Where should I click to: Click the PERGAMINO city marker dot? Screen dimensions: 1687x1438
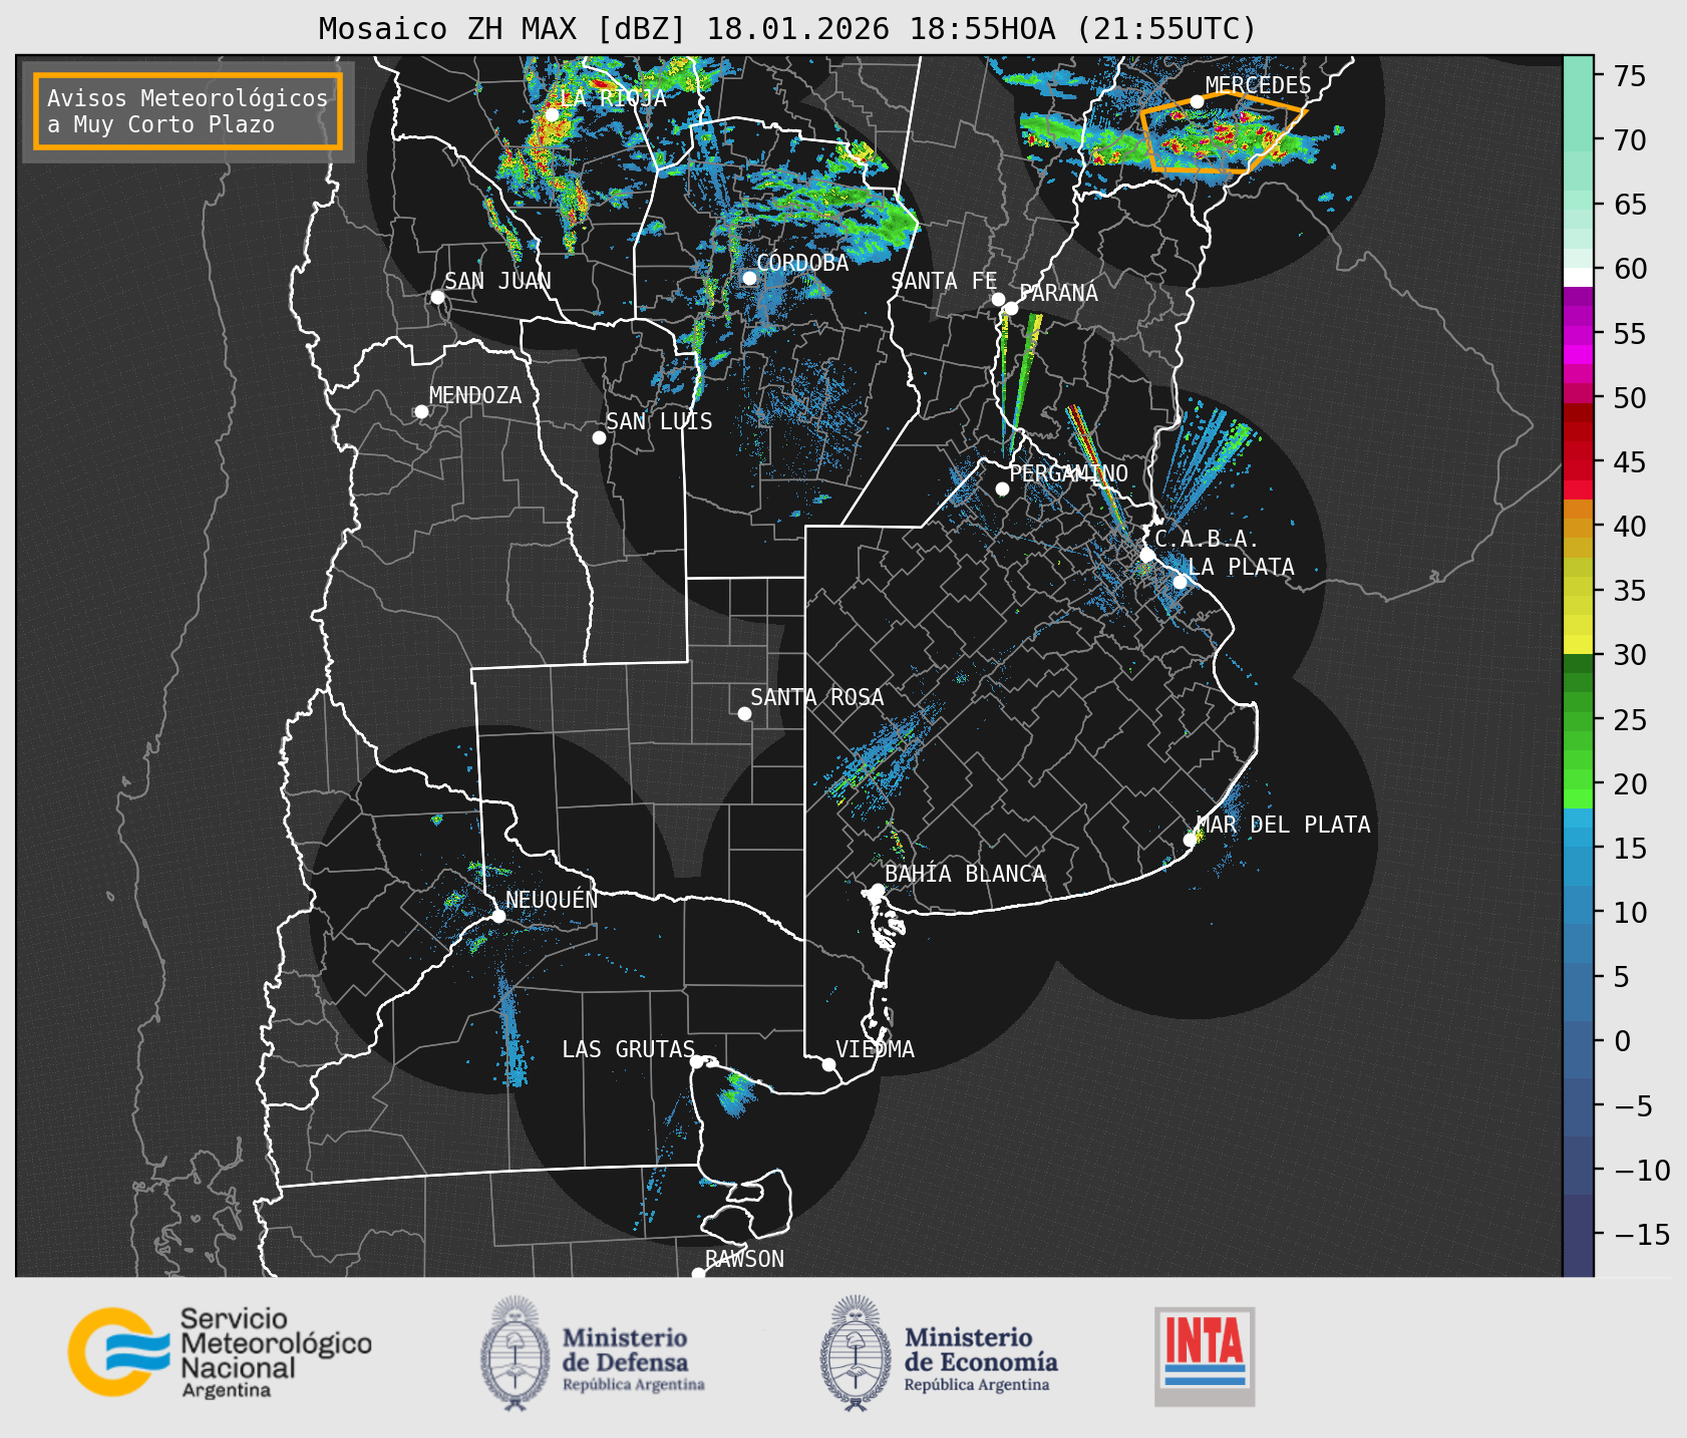click(x=1002, y=489)
